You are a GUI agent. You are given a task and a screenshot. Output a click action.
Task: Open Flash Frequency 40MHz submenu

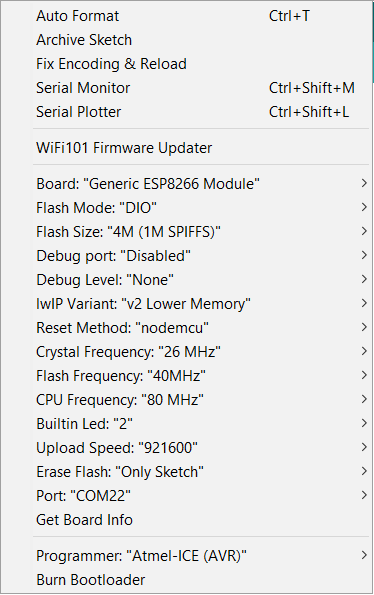(x=201, y=376)
